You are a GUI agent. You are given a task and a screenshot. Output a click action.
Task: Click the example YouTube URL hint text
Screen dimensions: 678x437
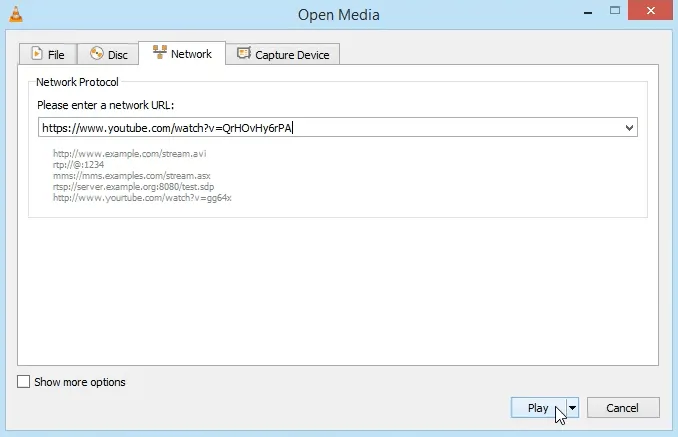(x=142, y=197)
